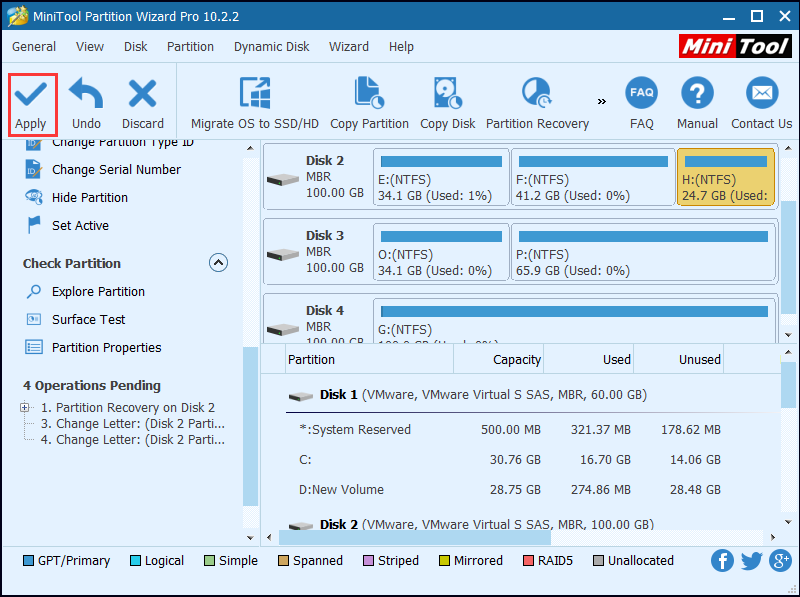Click Explore Partition action
The height and width of the screenshot is (597, 800).
[85, 291]
